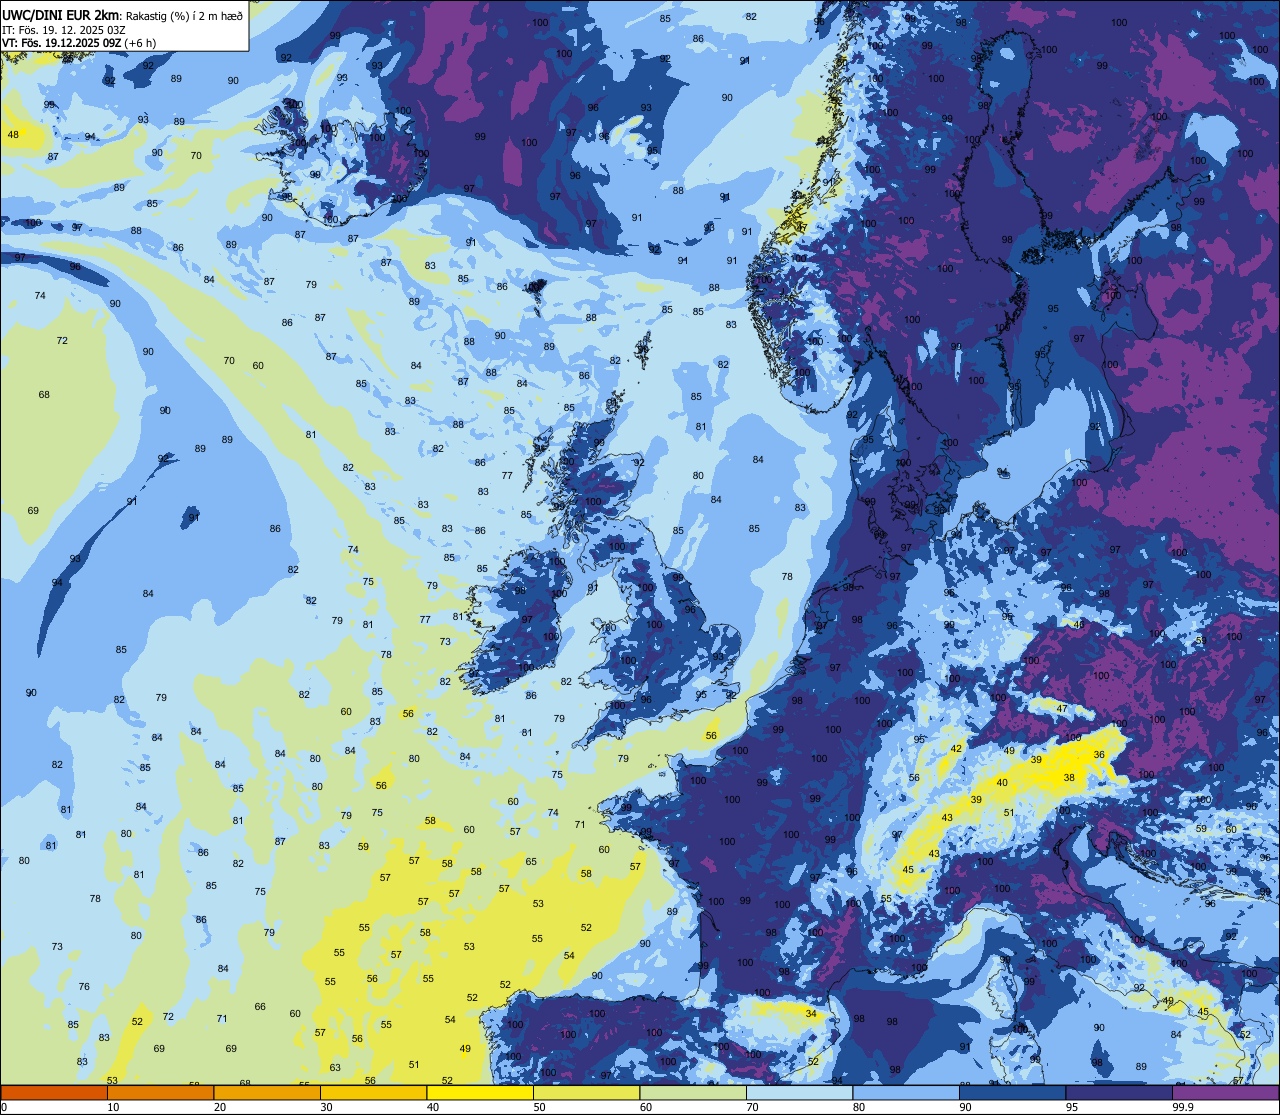
Task: Click the '99.9' tick label on the legend
Action: click(x=1183, y=1107)
